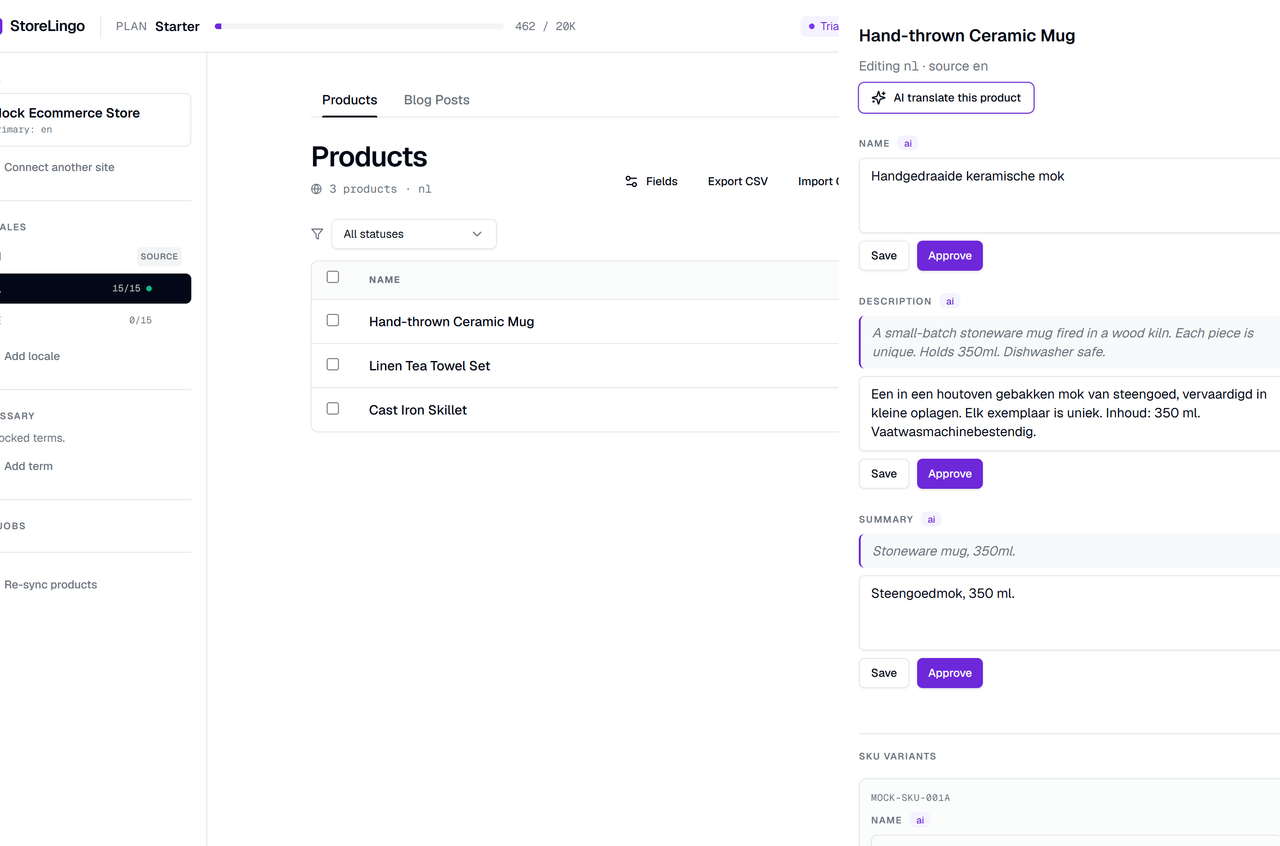This screenshot has height=846, width=1280.
Task: Open the Cast Iron Skillet row
Action: pyautogui.click(x=575, y=410)
